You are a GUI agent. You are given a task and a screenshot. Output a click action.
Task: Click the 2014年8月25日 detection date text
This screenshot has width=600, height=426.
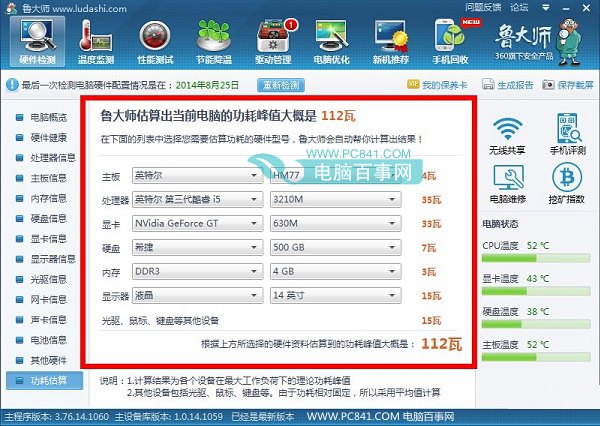207,85
